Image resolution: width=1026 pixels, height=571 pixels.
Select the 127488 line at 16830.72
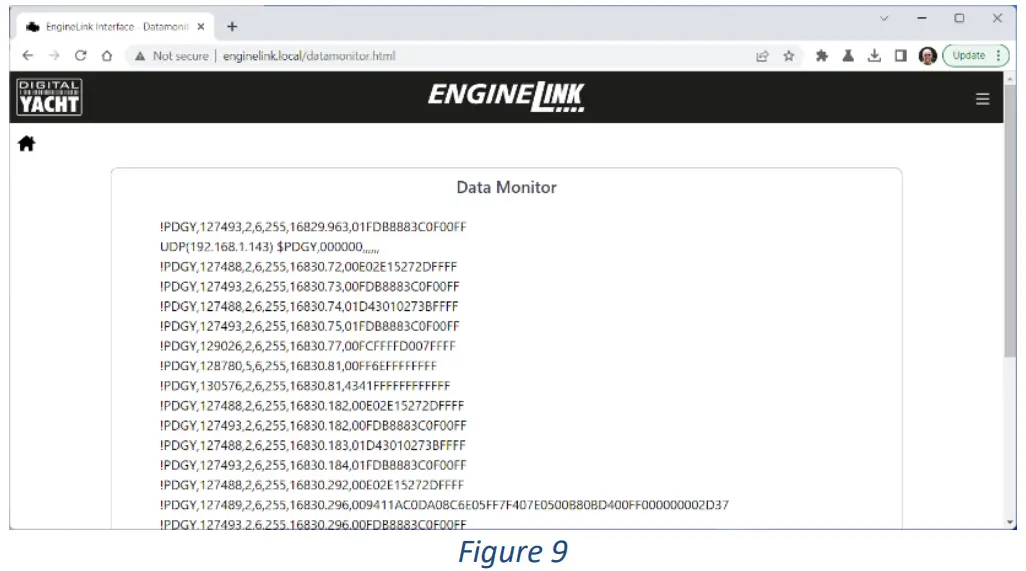tap(308, 267)
